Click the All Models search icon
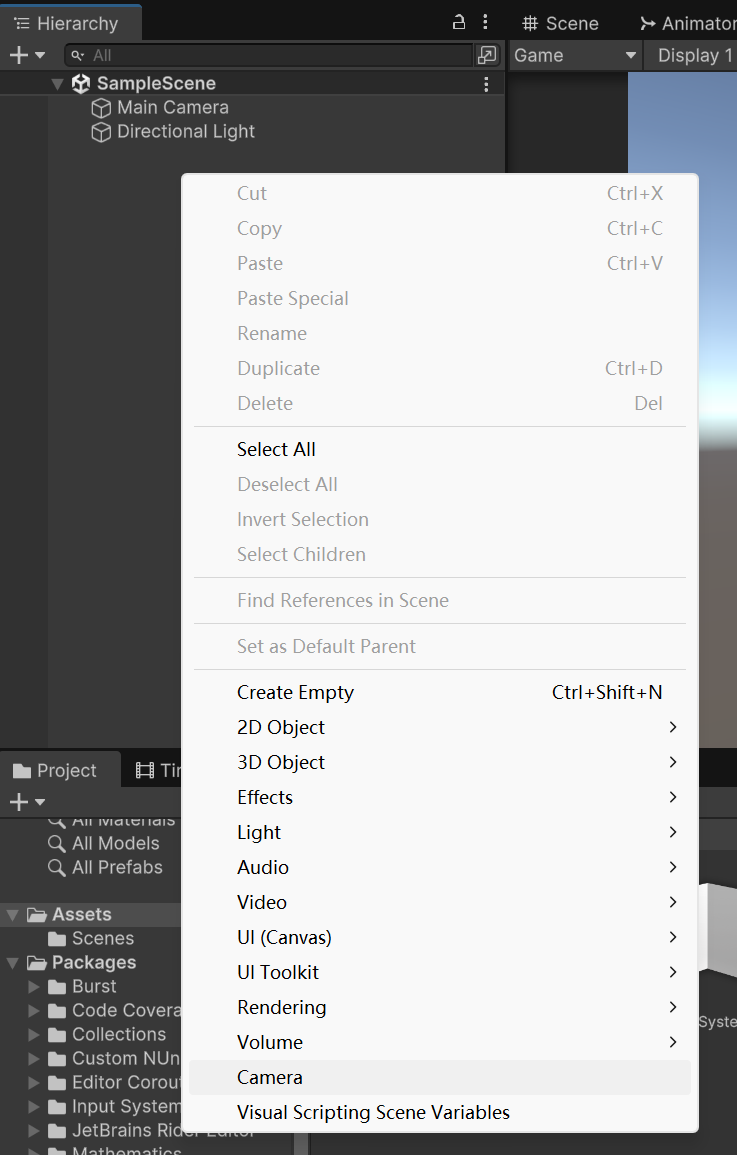The width and height of the screenshot is (737, 1155). tap(57, 843)
